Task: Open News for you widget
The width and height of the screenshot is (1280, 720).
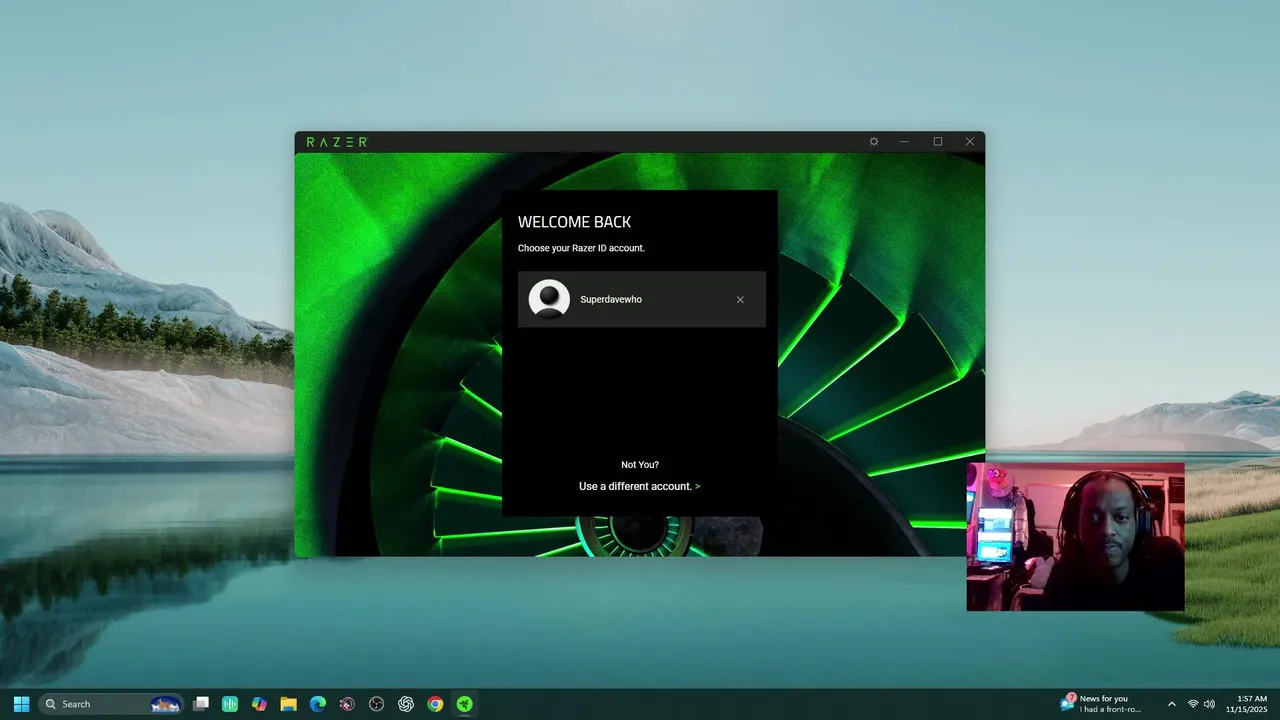Action: [x=1102, y=704]
